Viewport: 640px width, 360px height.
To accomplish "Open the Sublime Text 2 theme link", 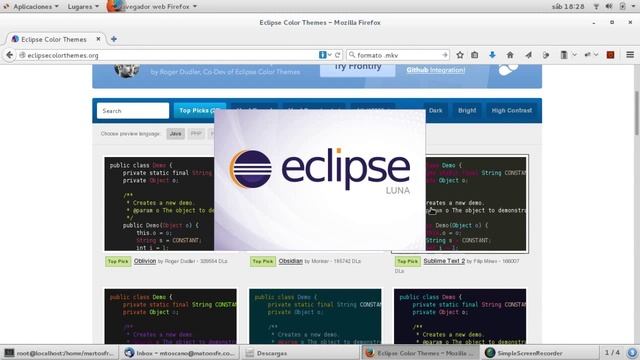I will pos(444,261).
